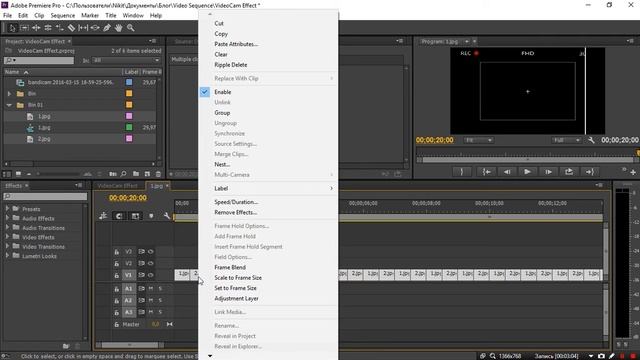The image size is (640, 360).
Task: Click the Project panel search field
Action: [39, 60]
